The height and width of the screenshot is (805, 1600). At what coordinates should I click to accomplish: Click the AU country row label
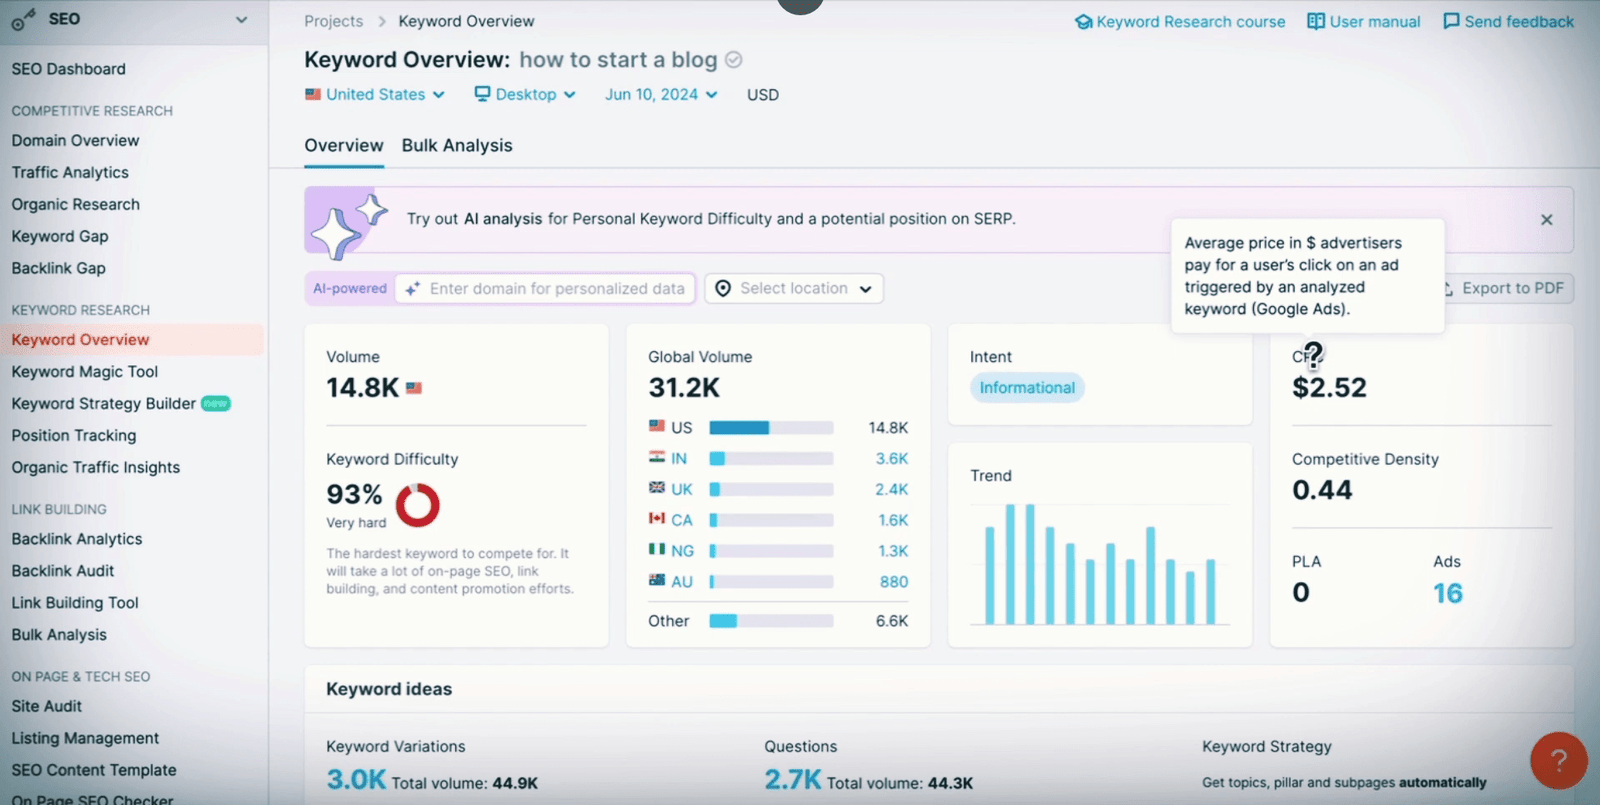(x=682, y=583)
